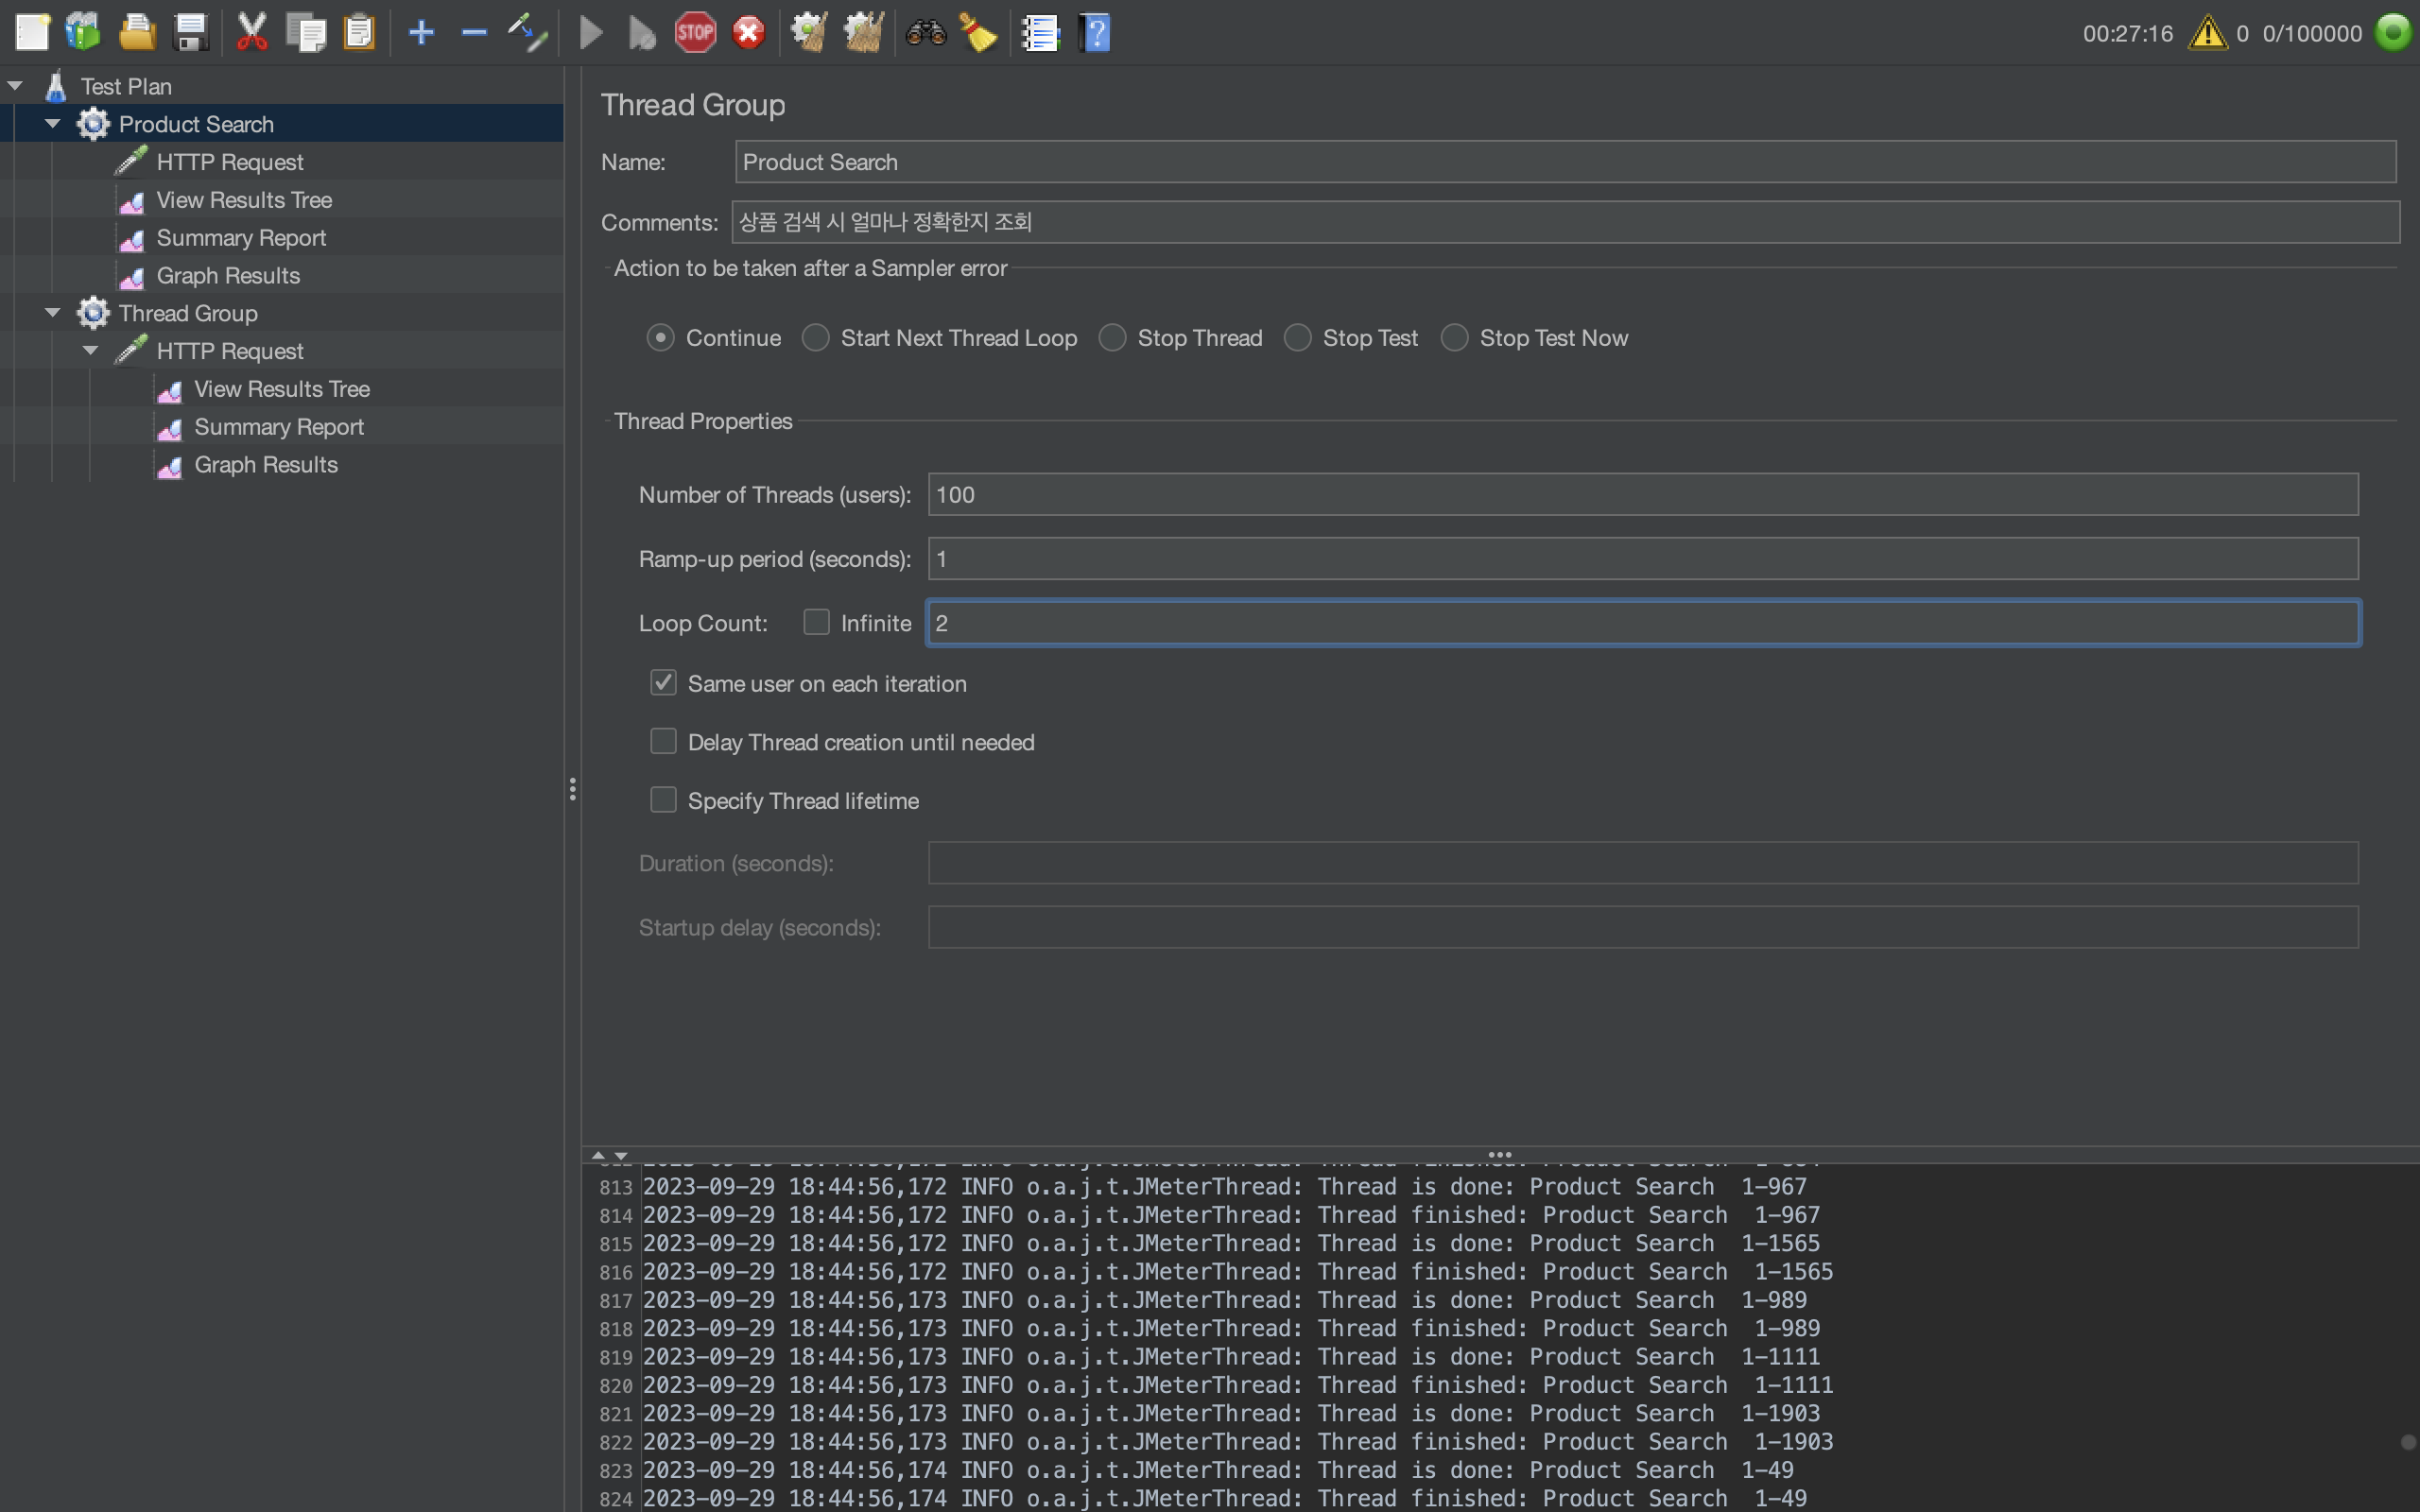Open the Search binoculars tool
This screenshot has width=2420, height=1512.
[x=925, y=33]
